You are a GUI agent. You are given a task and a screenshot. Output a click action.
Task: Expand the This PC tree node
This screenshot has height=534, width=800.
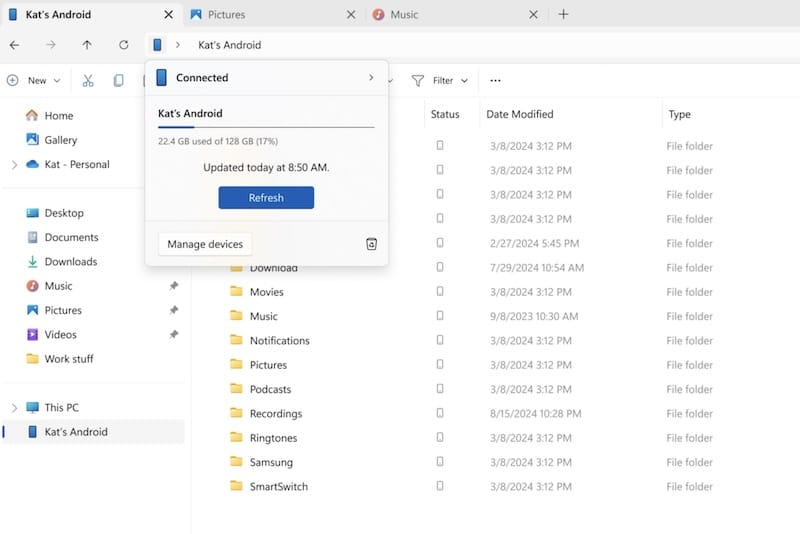pyautogui.click(x=14, y=408)
